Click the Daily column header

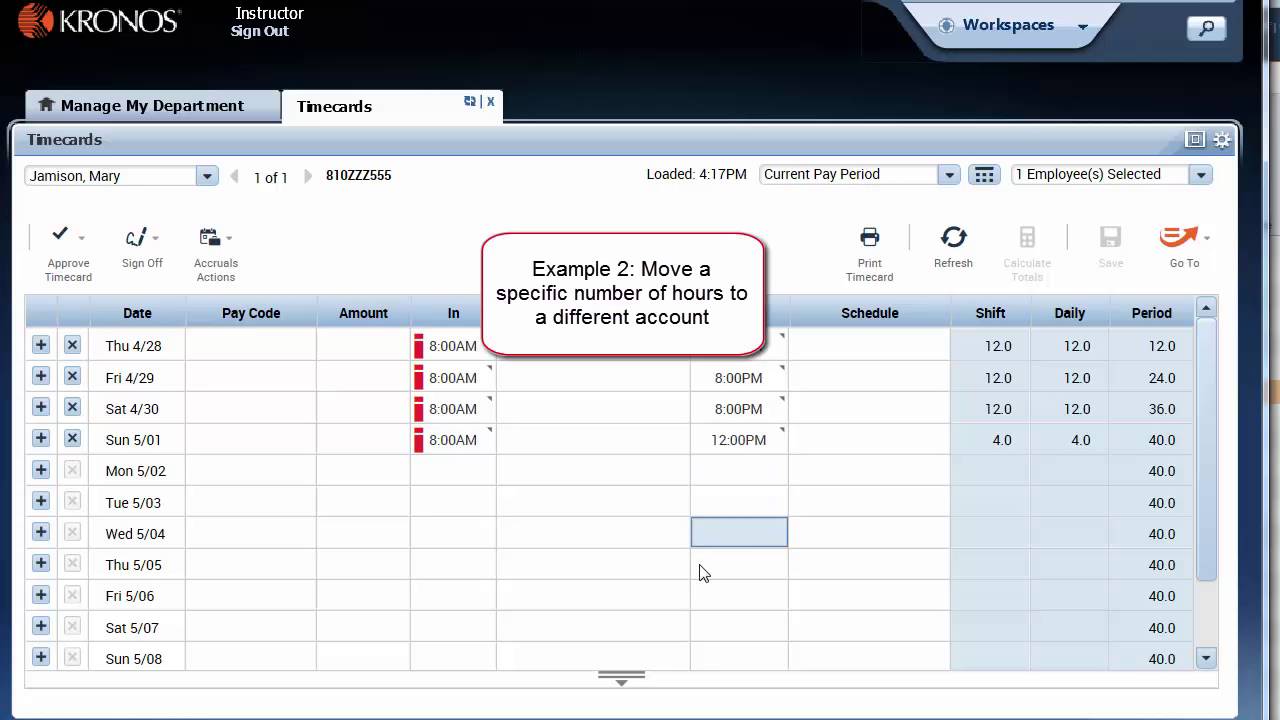tap(1069, 313)
